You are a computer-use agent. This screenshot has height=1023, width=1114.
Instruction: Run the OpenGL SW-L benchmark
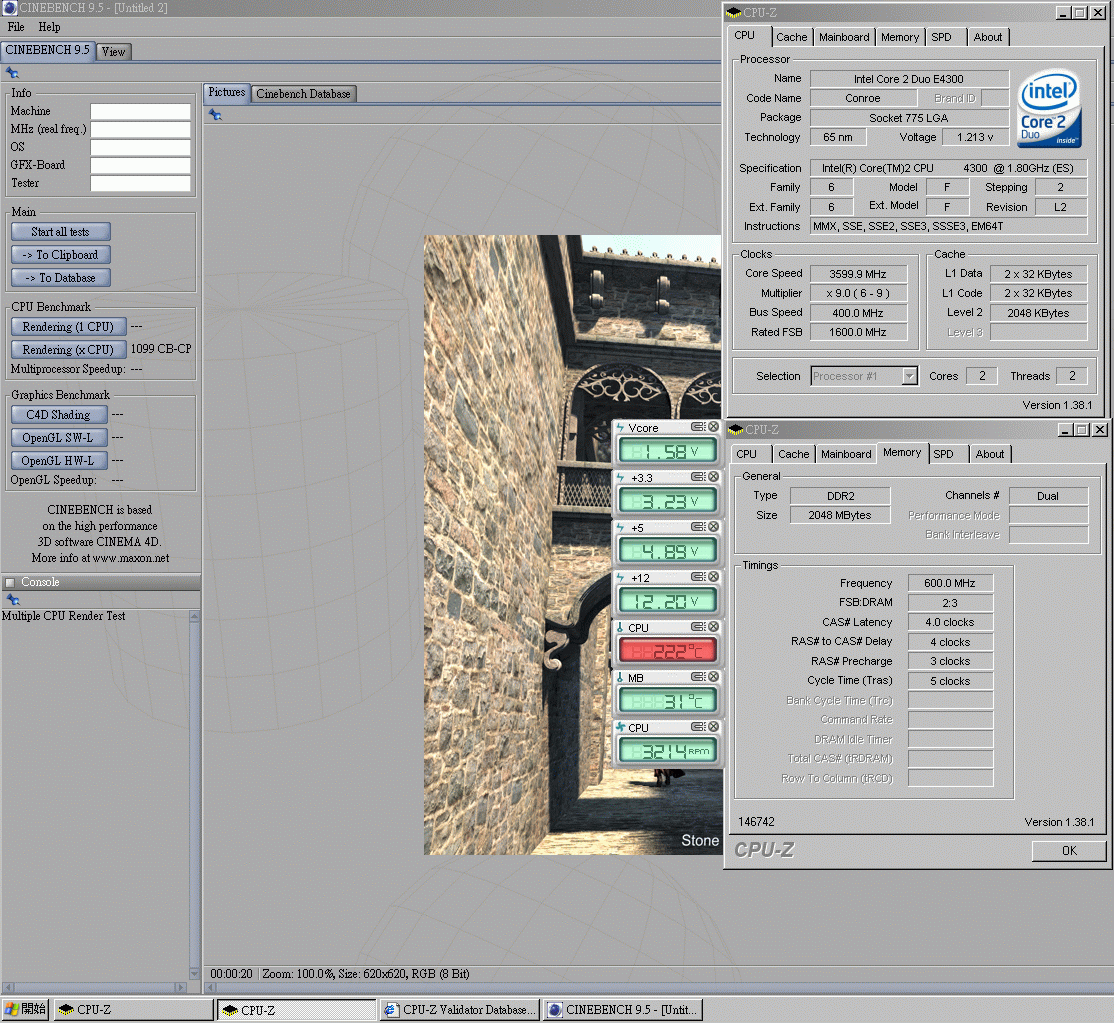point(59,438)
